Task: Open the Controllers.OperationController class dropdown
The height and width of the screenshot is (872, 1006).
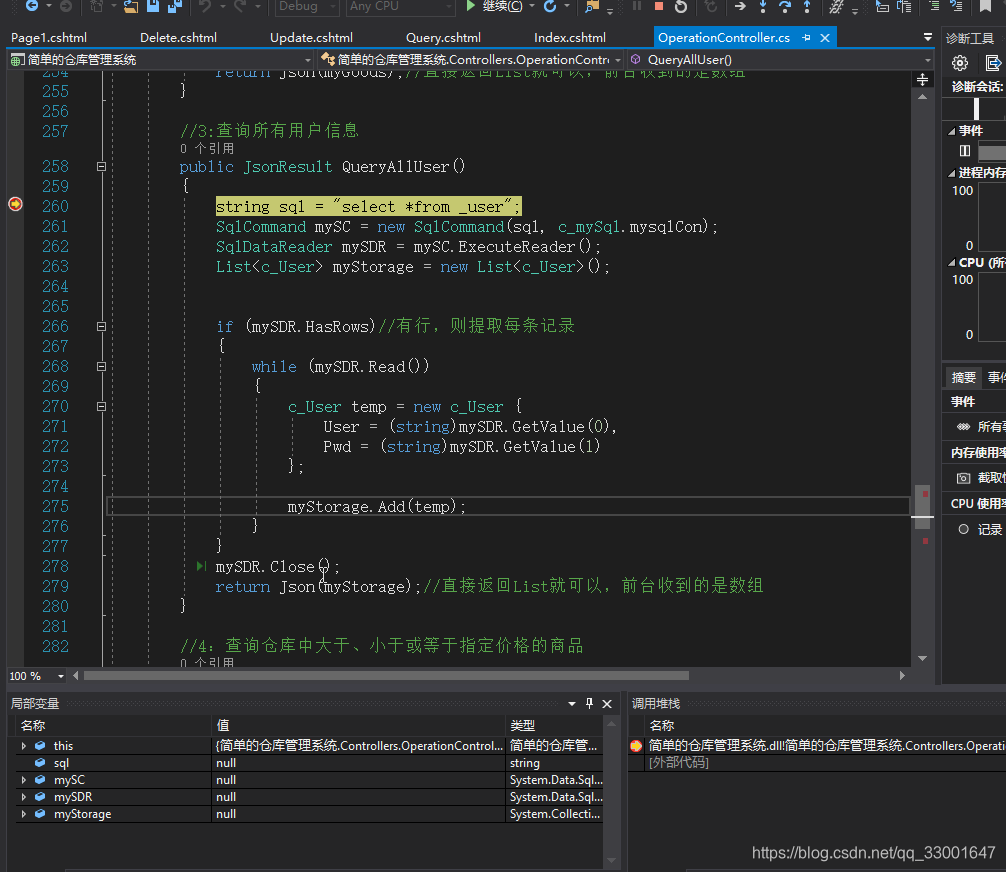Action: pos(471,60)
